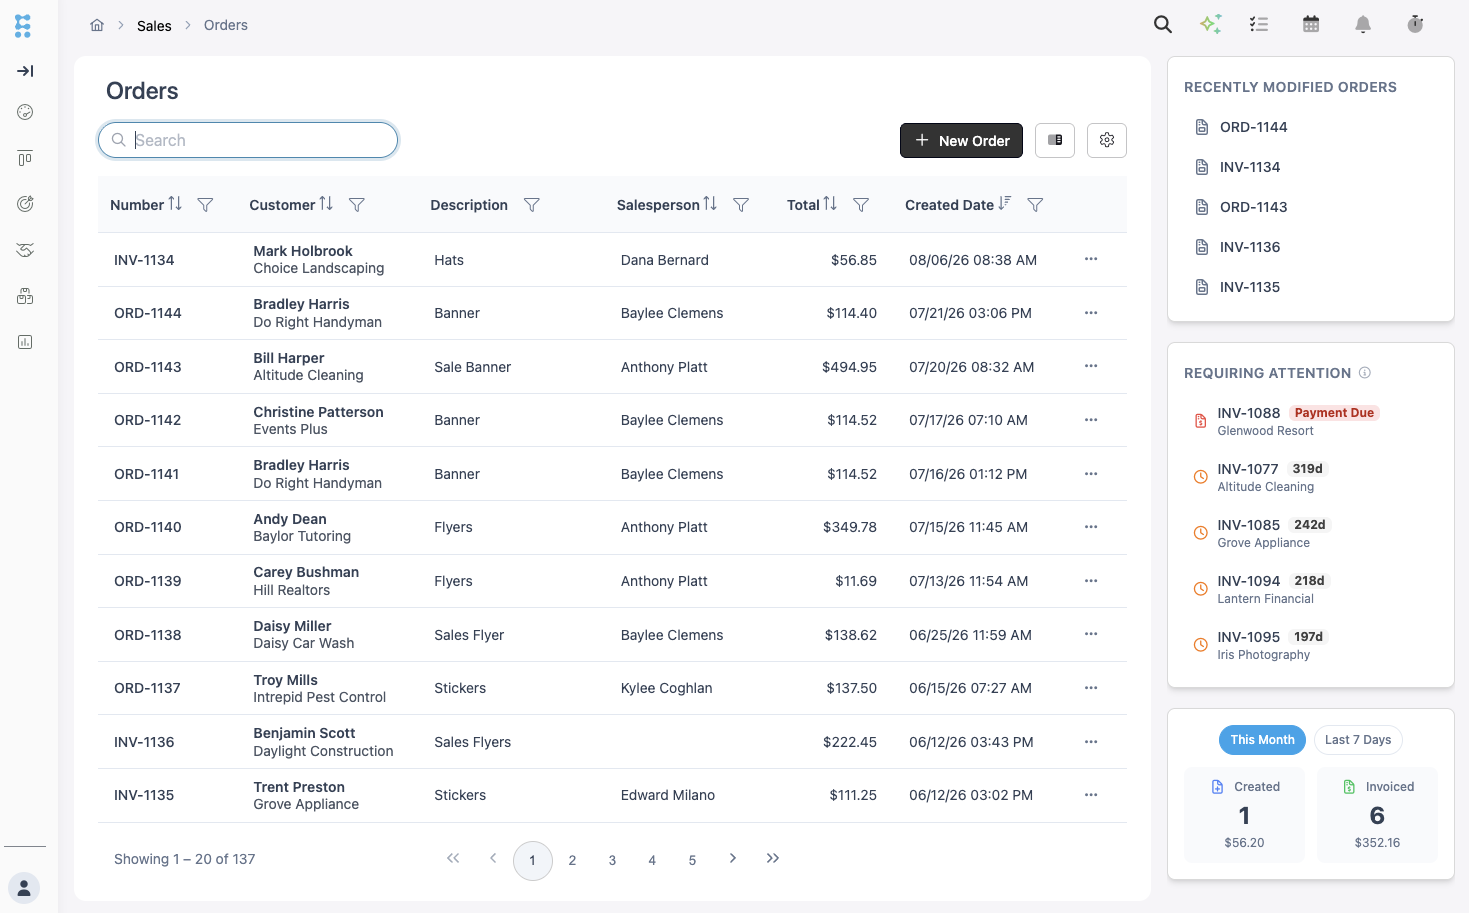Go to home via the breadcrumb house icon

(97, 25)
